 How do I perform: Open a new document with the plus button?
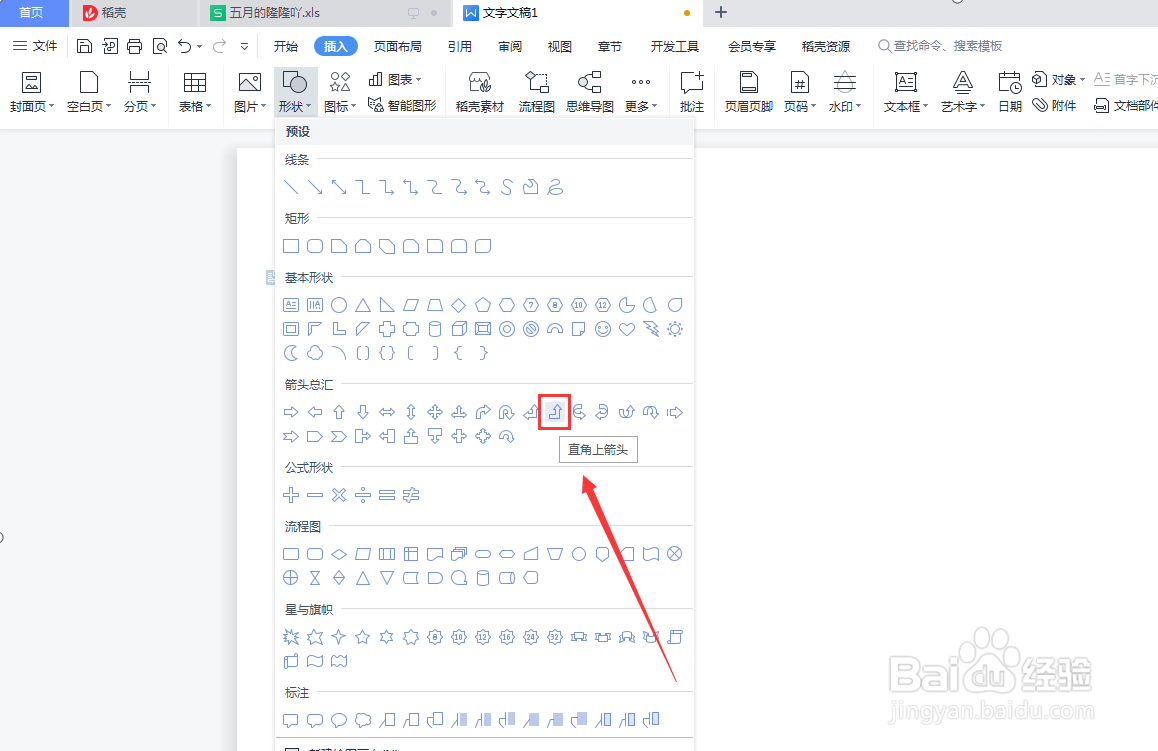click(x=720, y=13)
